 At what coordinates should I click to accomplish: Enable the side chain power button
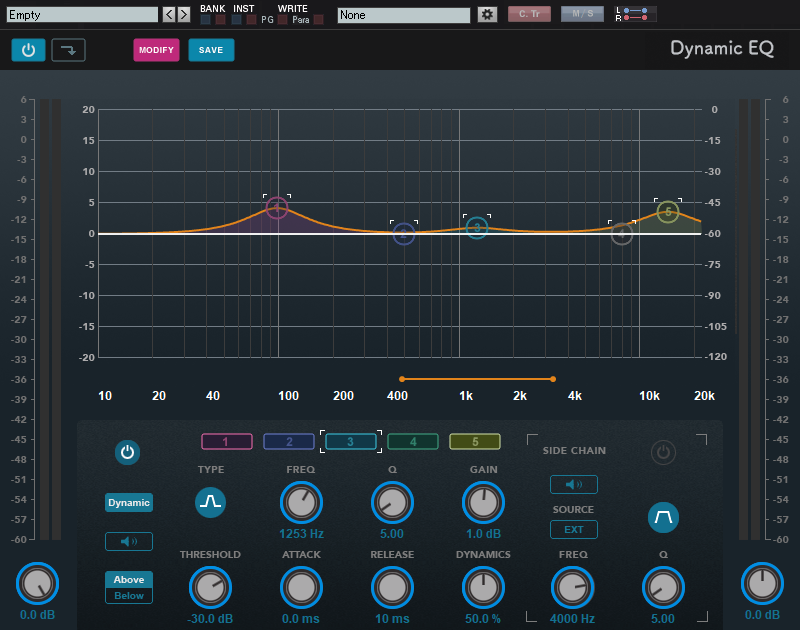[664, 453]
